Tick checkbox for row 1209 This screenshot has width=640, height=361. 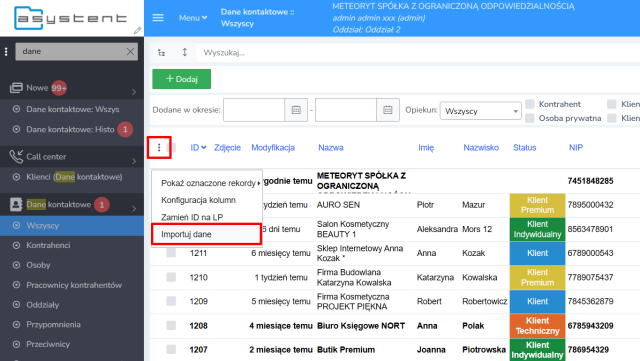tap(171, 301)
